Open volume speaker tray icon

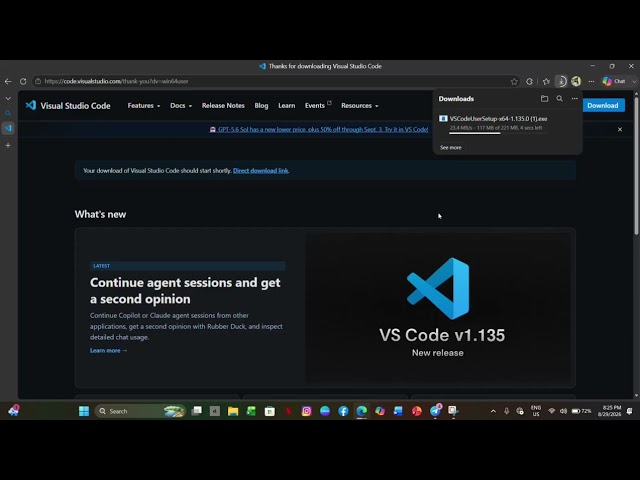(564, 411)
